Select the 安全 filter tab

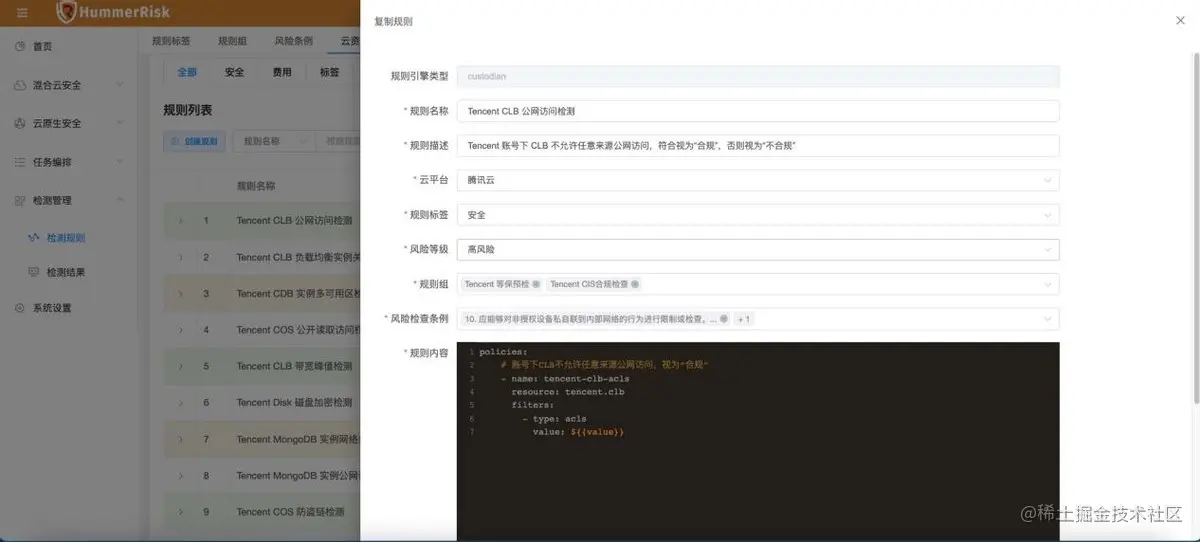tap(234, 72)
